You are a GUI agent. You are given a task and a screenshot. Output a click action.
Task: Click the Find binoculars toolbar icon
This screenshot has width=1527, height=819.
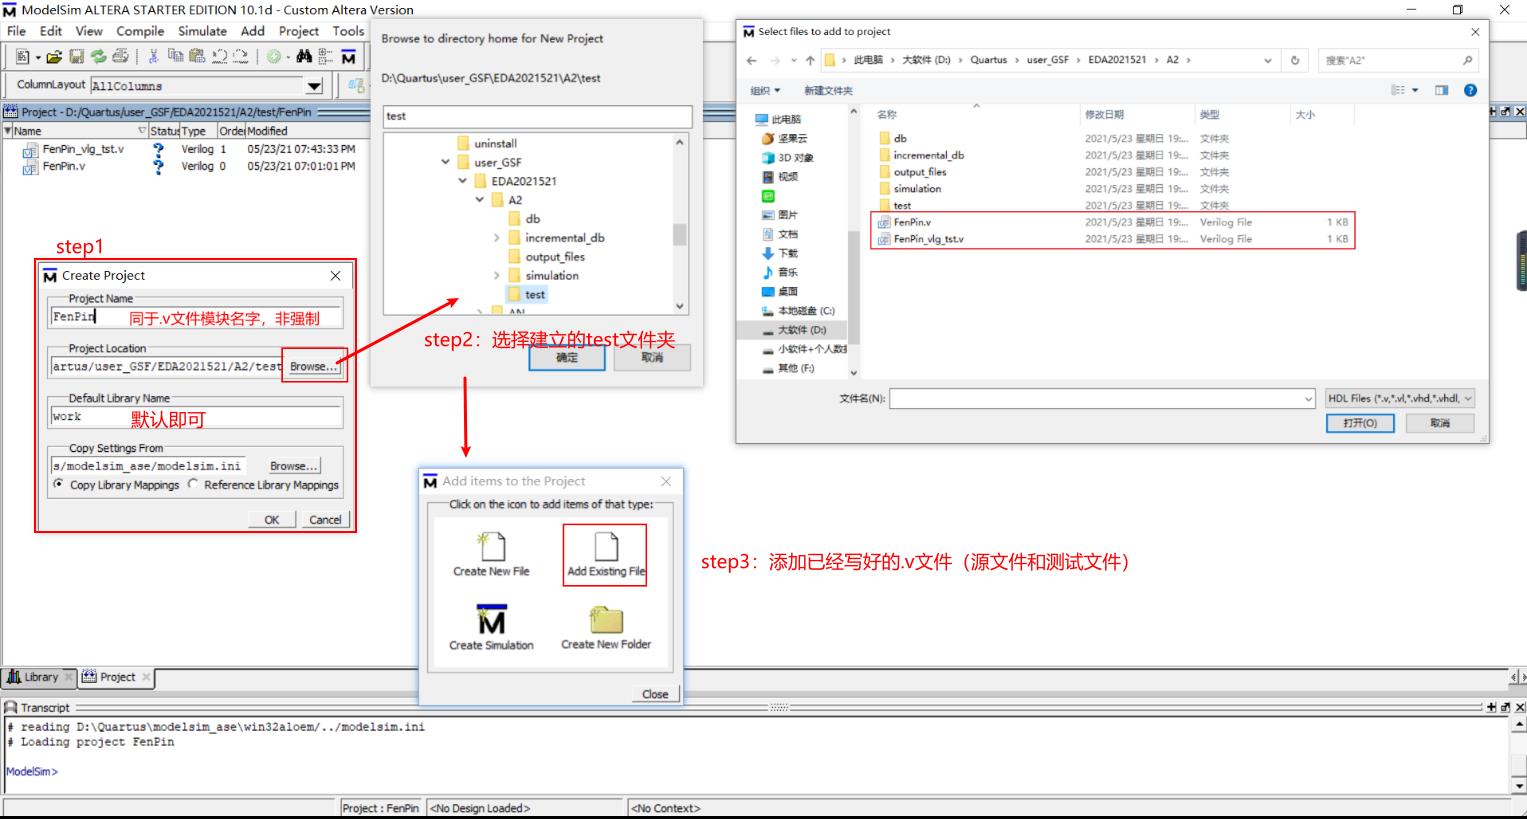[x=304, y=57]
